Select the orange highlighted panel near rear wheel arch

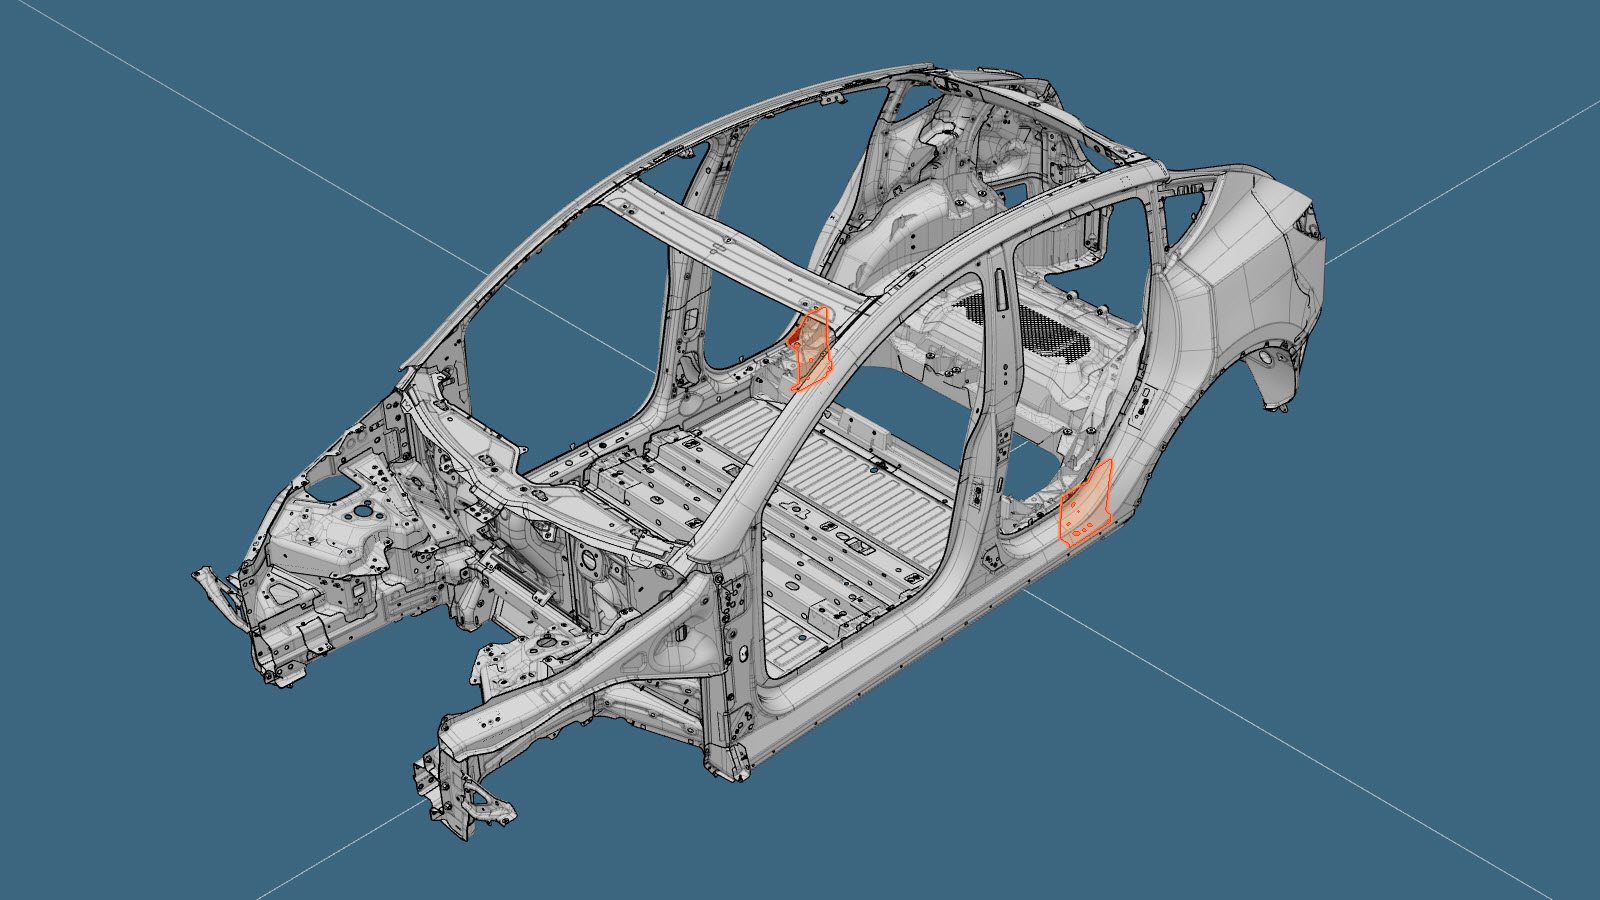click(x=1086, y=504)
